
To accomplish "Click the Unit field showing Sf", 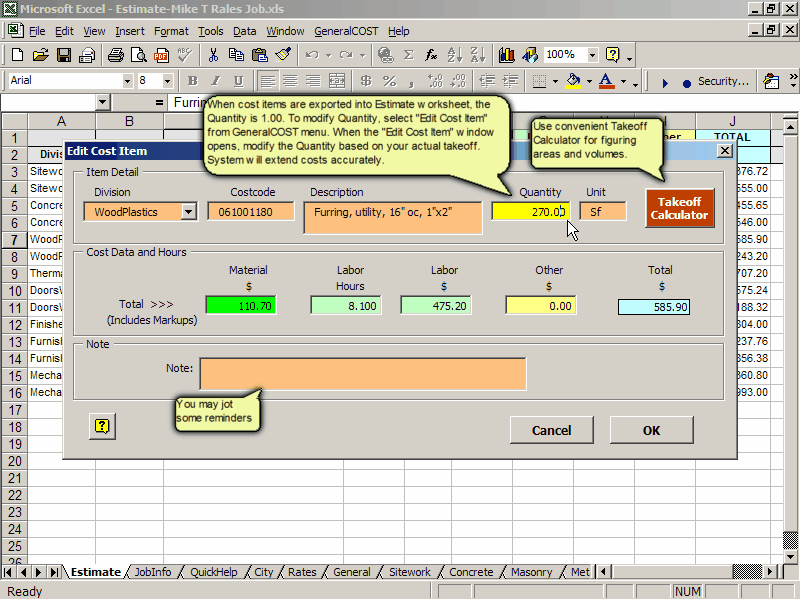I will point(603,211).
